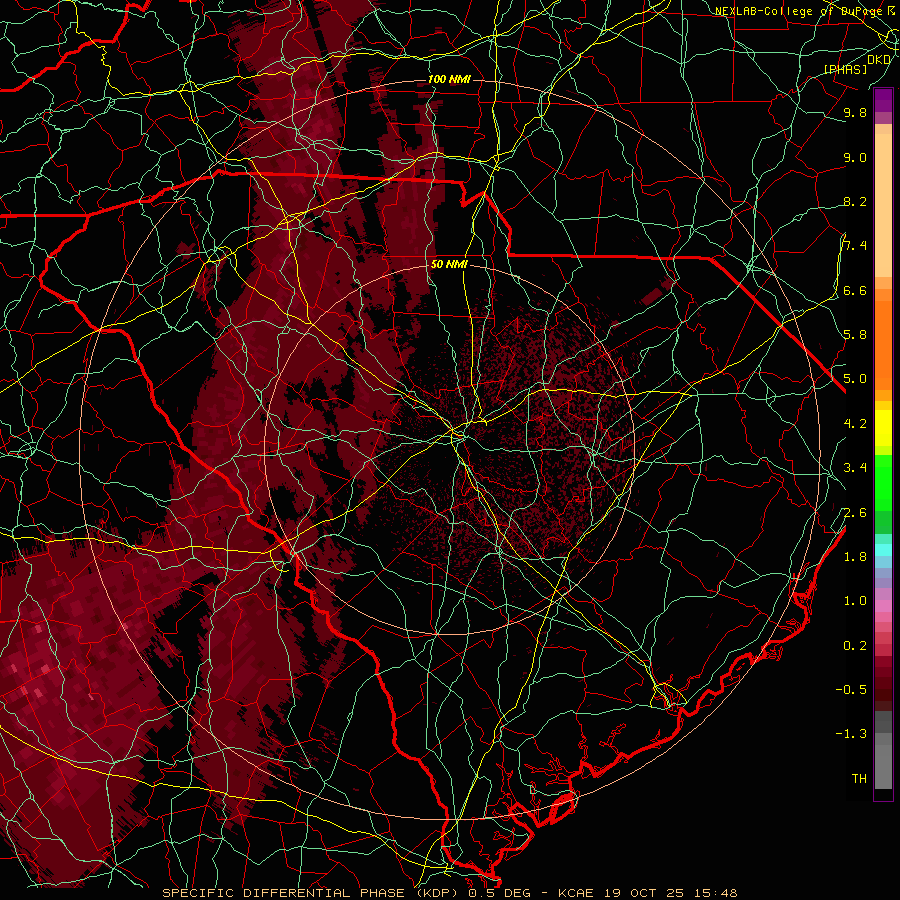Click the 0.2 value on the color scale

pos(855,646)
